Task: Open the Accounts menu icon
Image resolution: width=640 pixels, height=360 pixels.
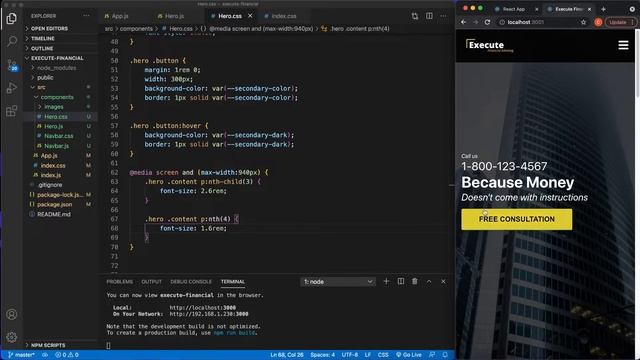Action: tap(11, 314)
